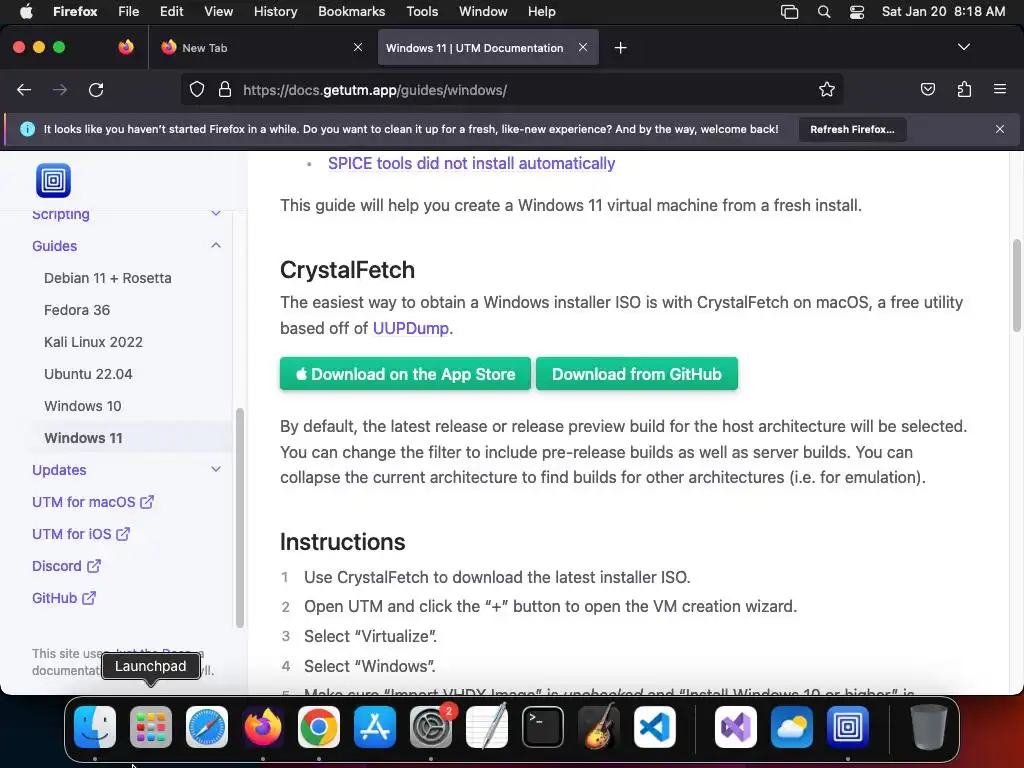Open the Extensions puzzle icon
Viewport: 1024px width, 768px height.
(x=964, y=89)
